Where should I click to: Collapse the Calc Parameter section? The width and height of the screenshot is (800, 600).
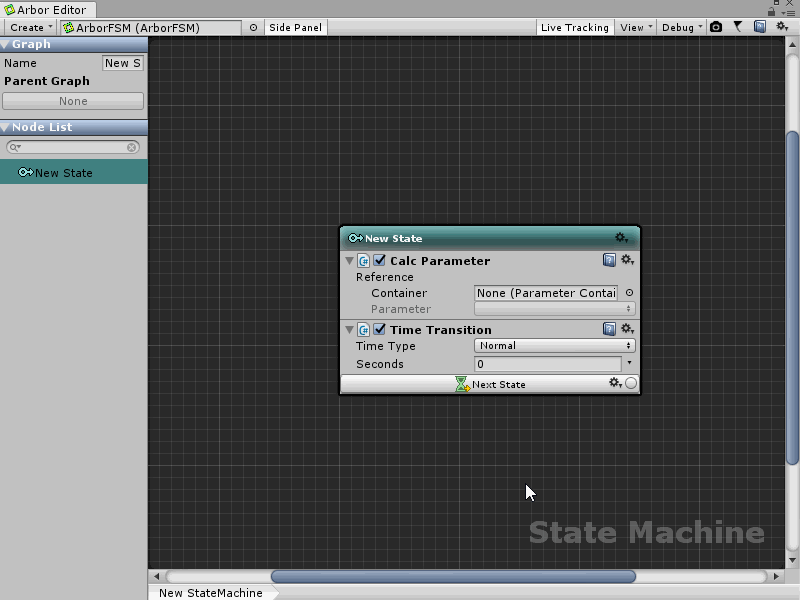349,261
